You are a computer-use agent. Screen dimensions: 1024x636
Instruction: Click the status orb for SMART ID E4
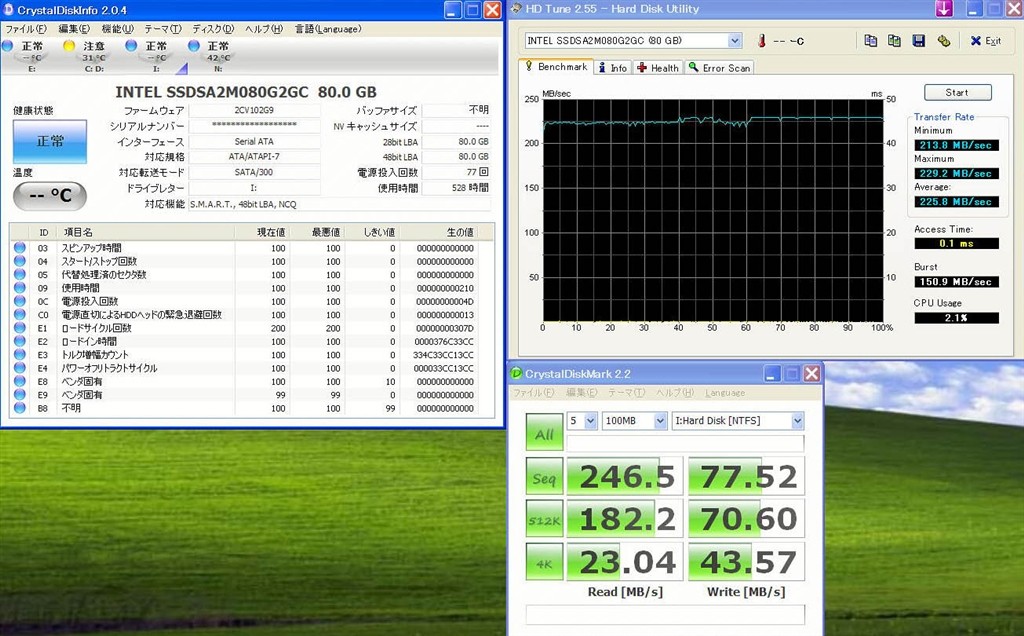(x=20, y=368)
